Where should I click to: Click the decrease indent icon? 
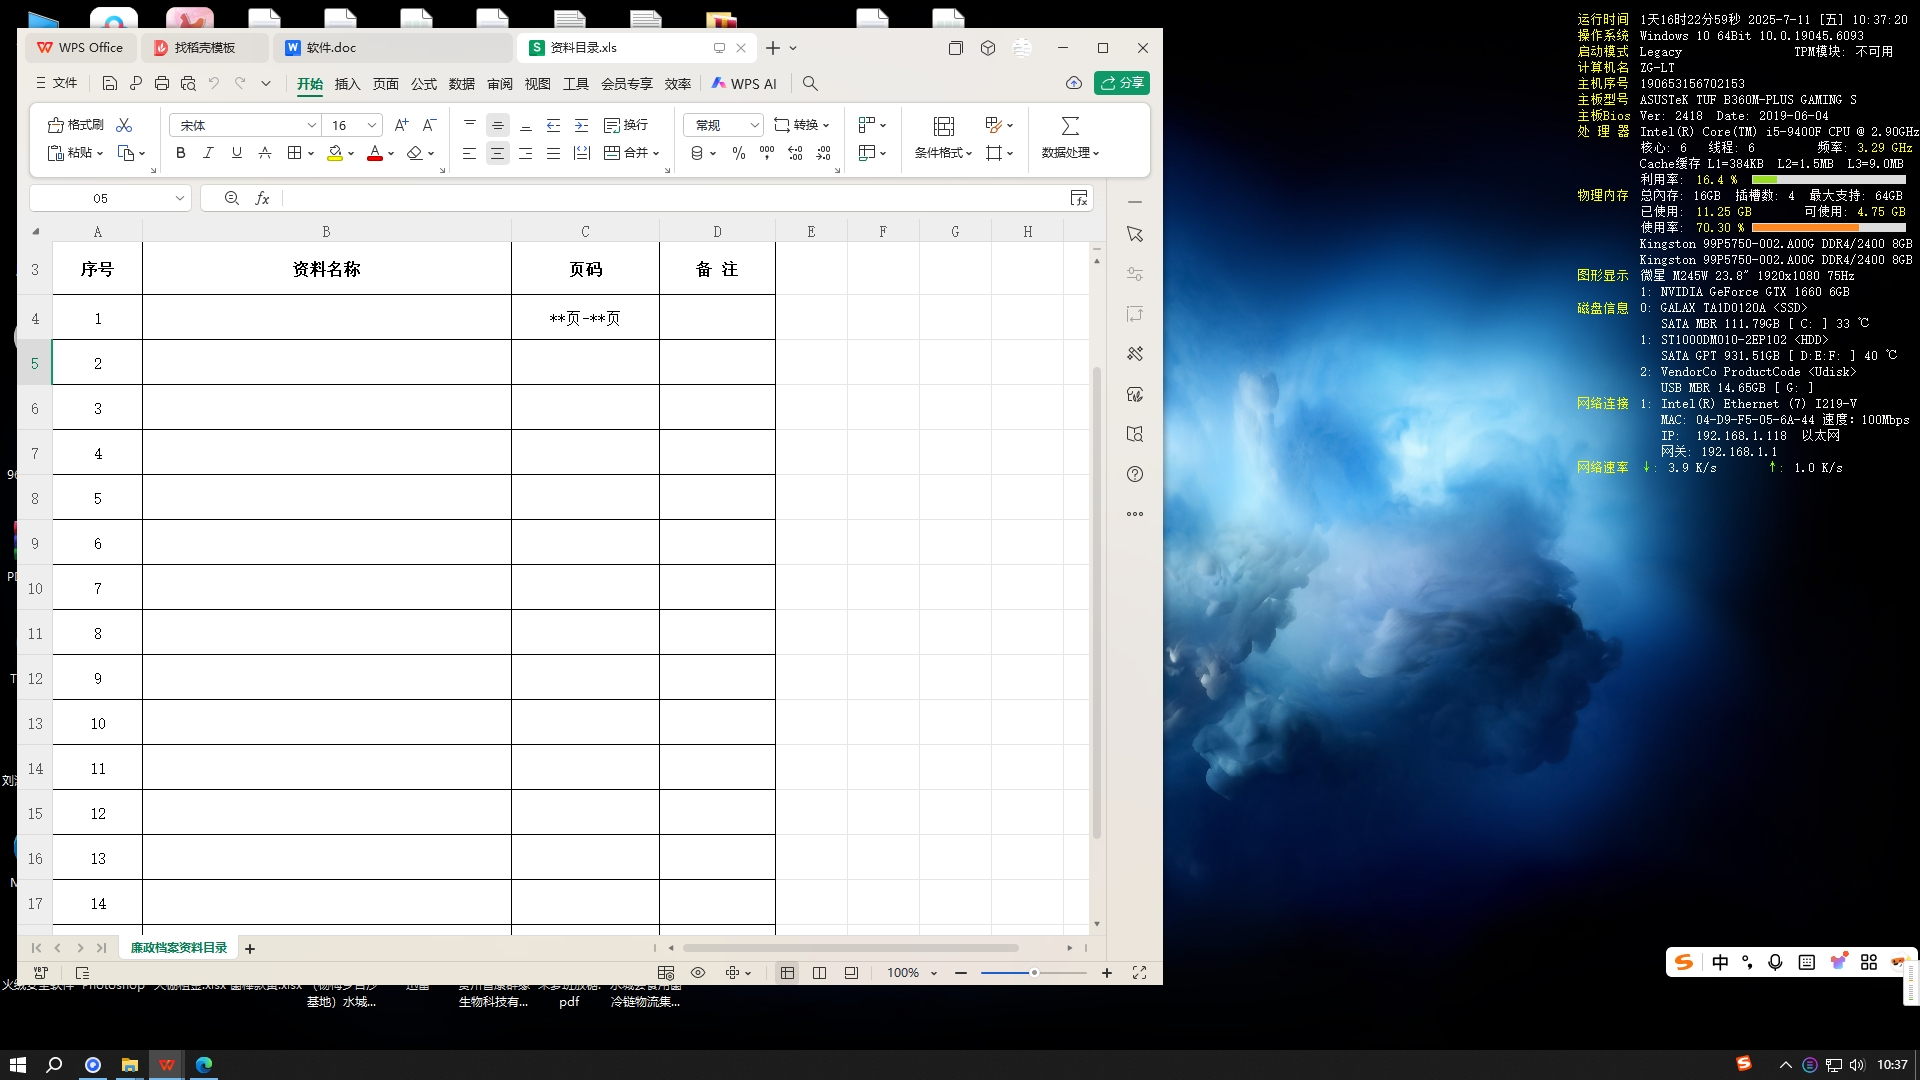pos(553,125)
